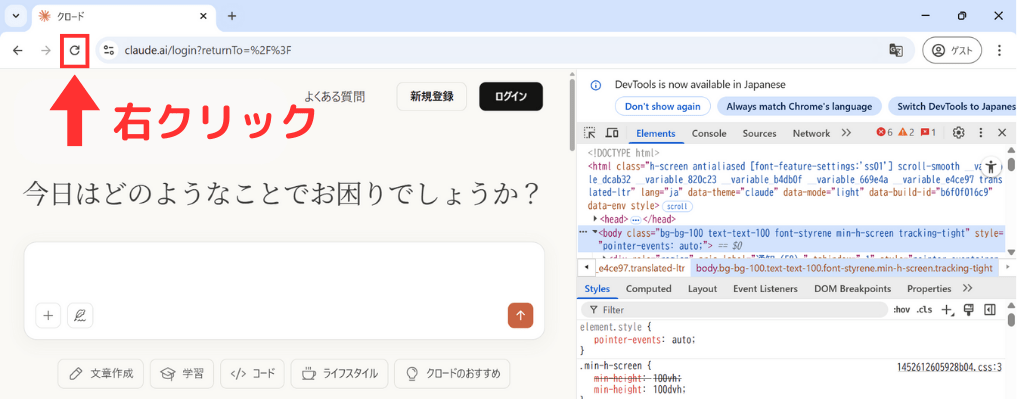Switch to the Computed pane tab
The image size is (1017, 399).
click(x=648, y=289)
